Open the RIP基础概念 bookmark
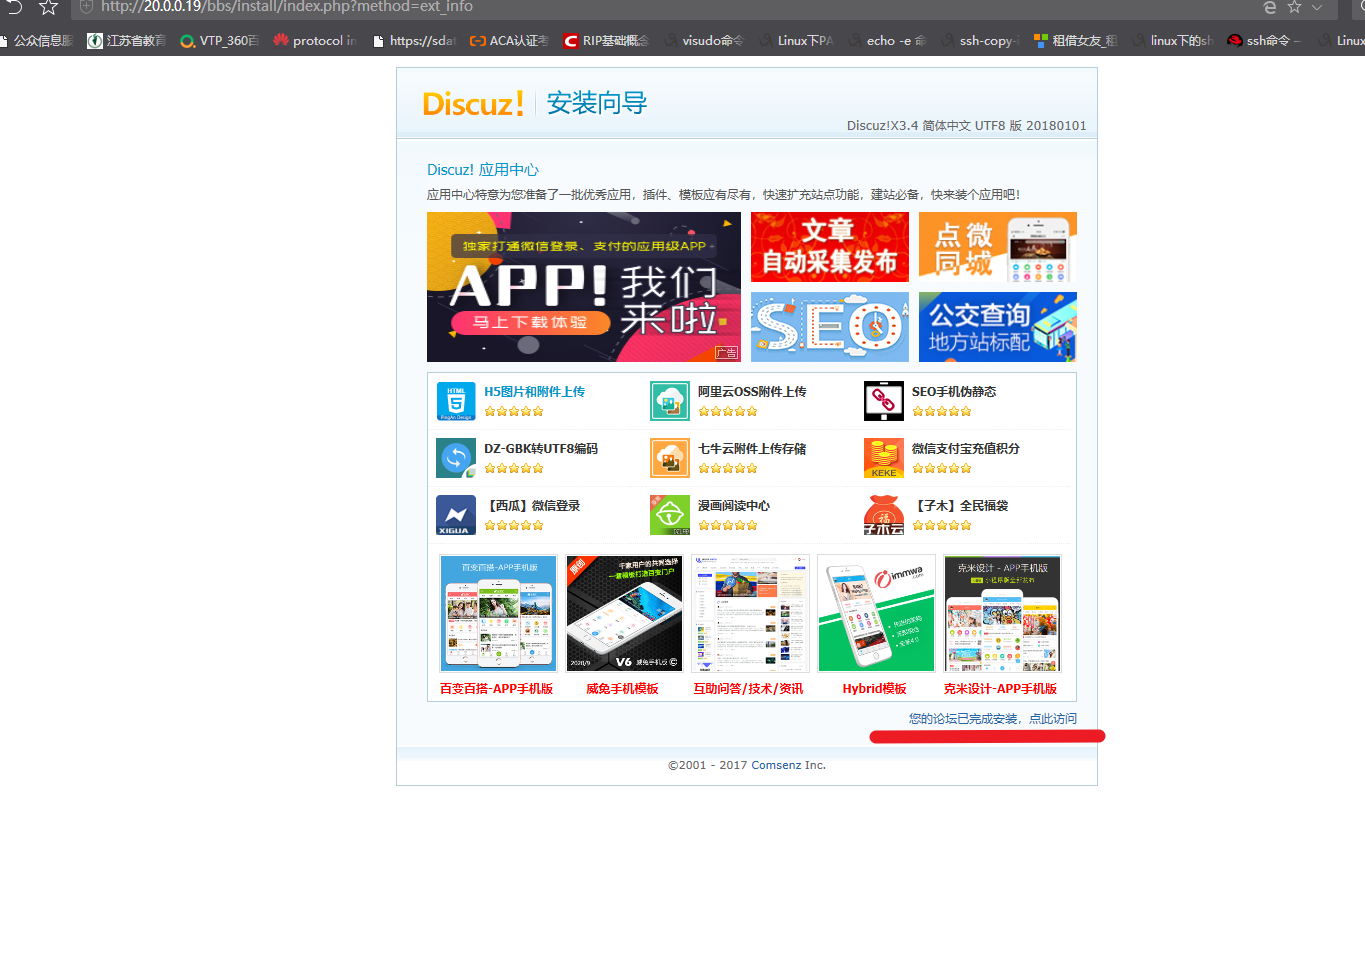The width and height of the screenshot is (1365, 961). pos(606,41)
